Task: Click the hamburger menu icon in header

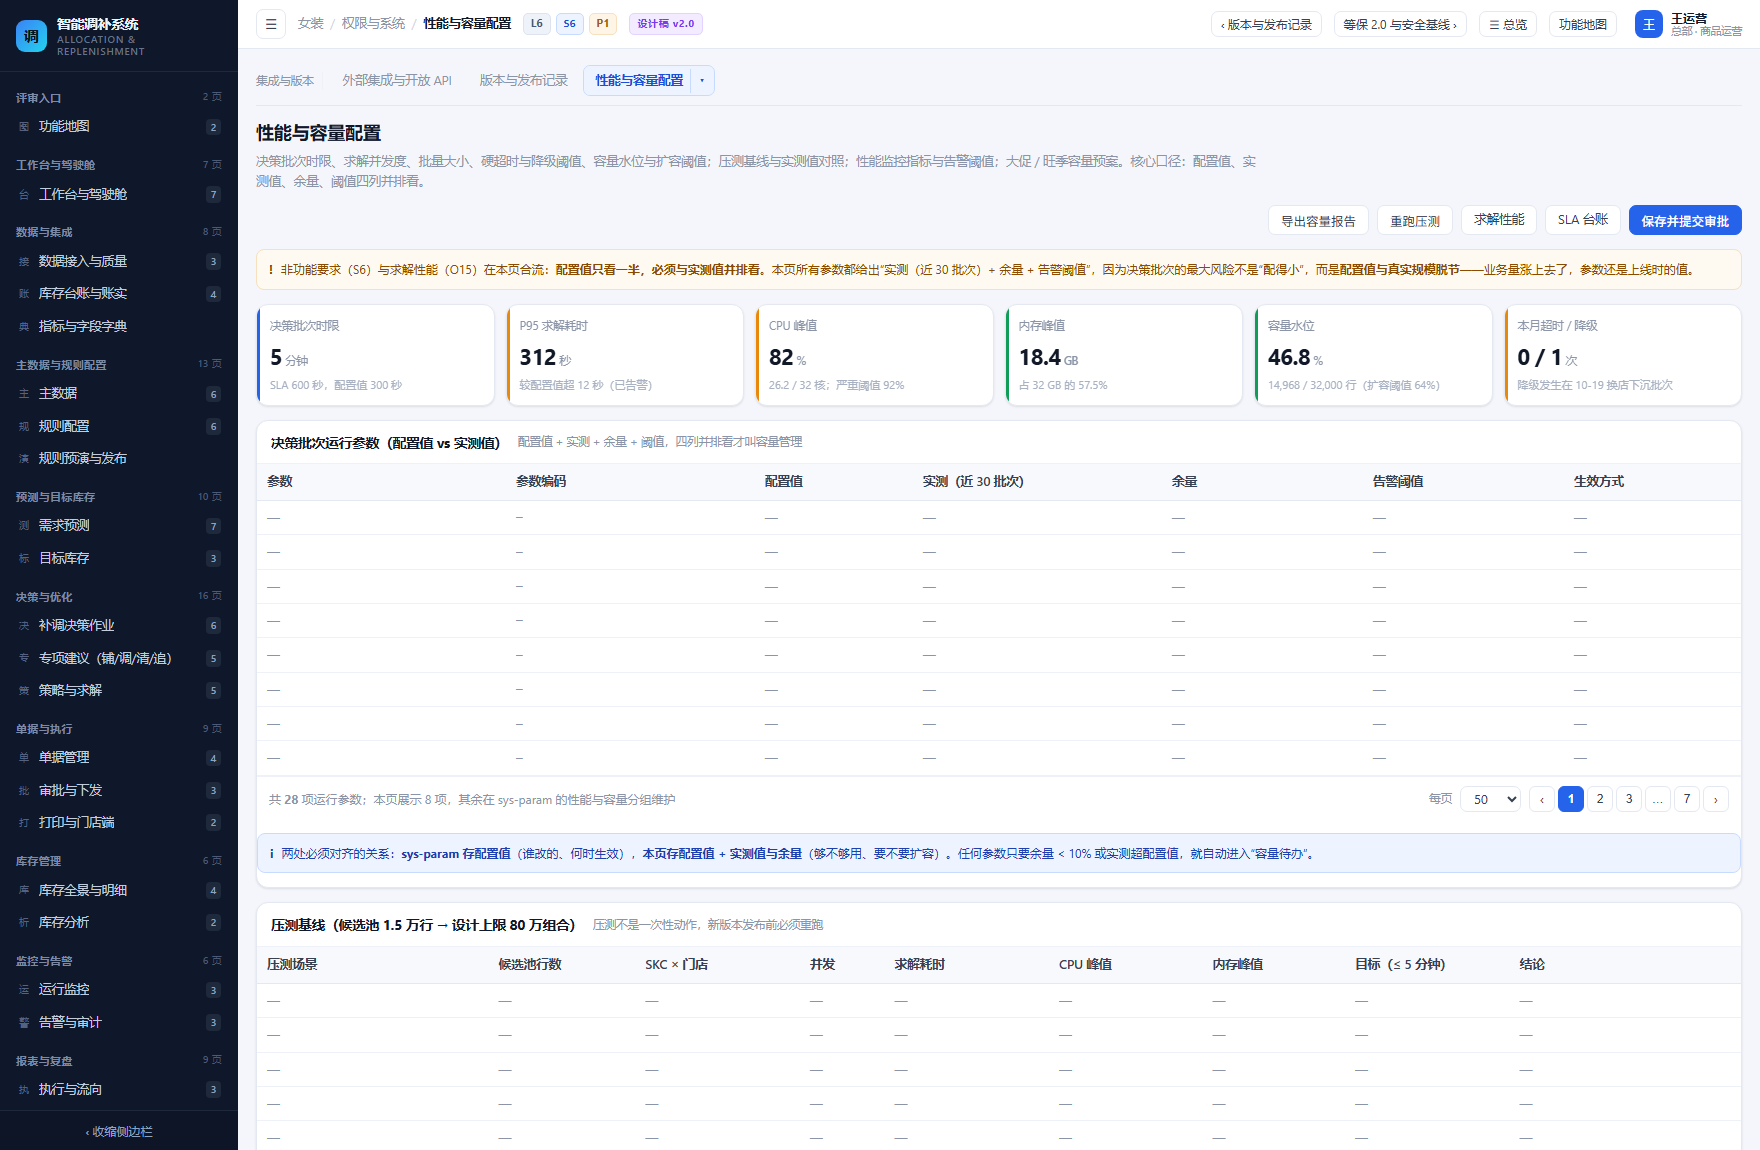Action: [271, 24]
